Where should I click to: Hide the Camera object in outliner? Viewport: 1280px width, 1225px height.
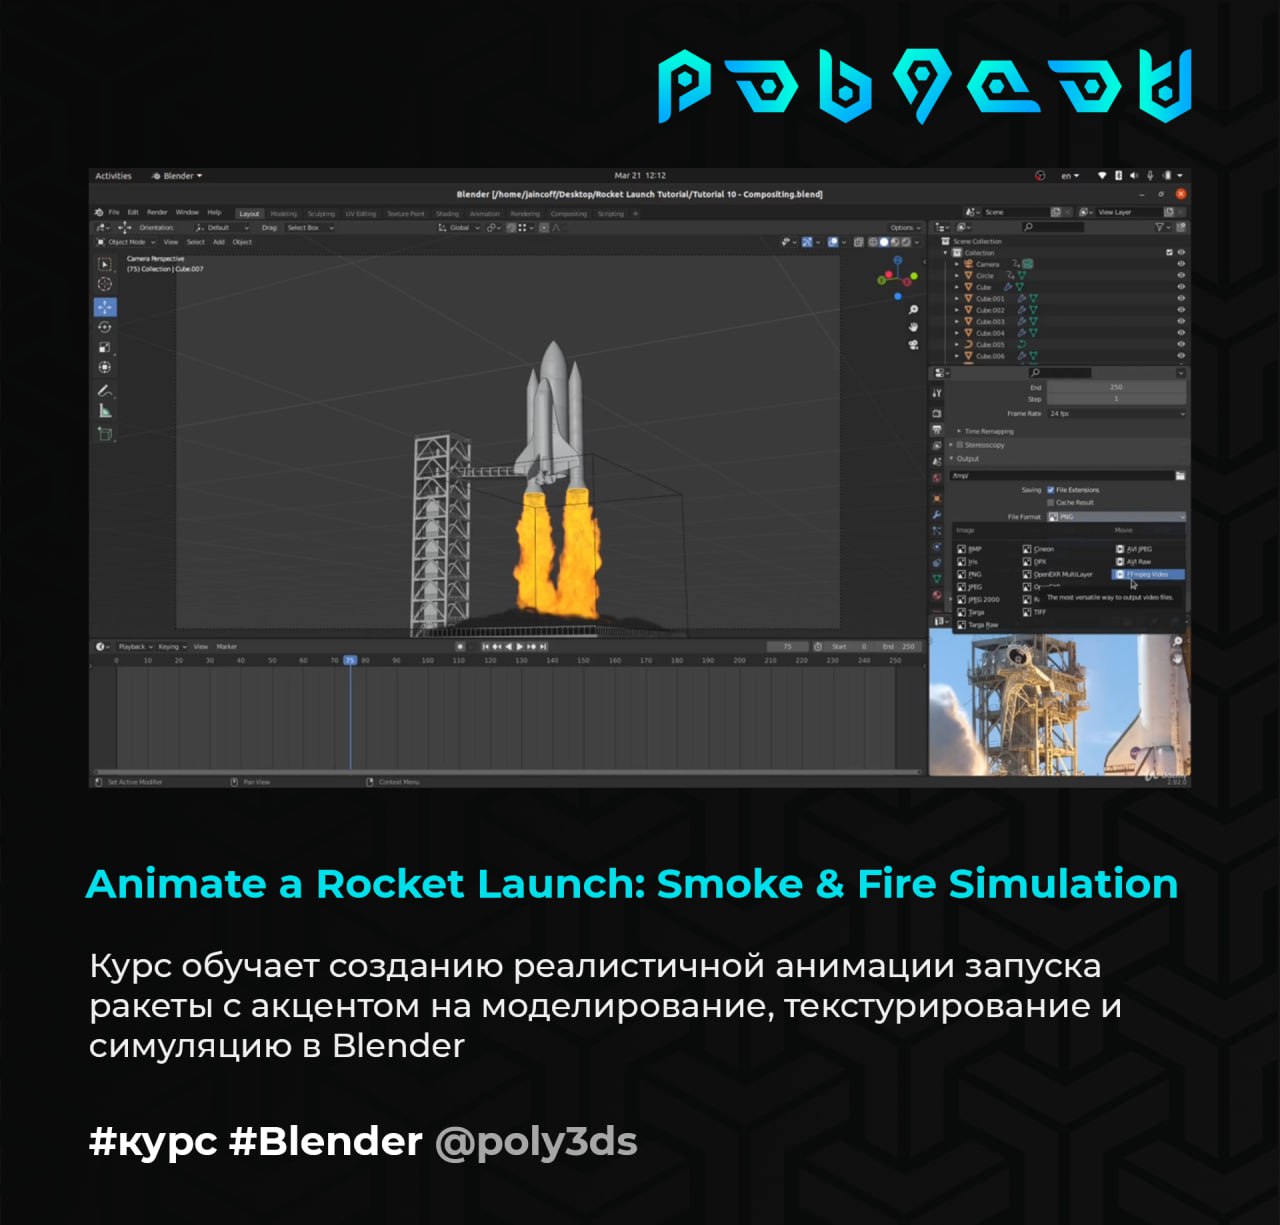click(1181, 264)
